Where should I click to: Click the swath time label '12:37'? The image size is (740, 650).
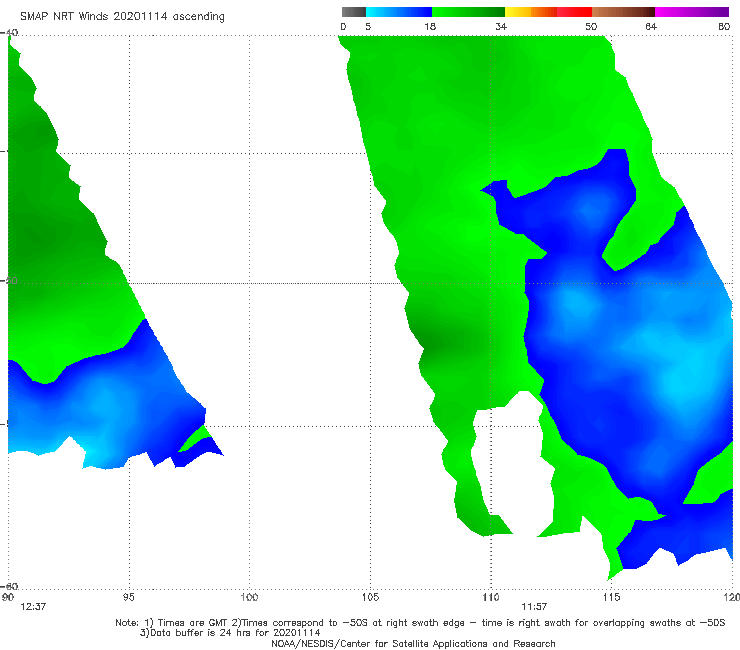coord(33,607)
